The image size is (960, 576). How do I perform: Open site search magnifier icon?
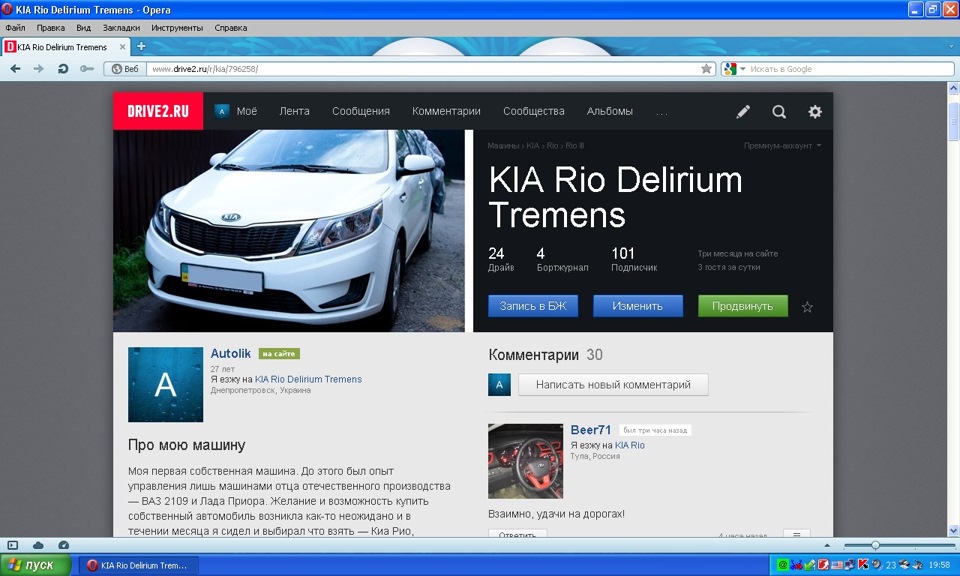pos(779,111)
